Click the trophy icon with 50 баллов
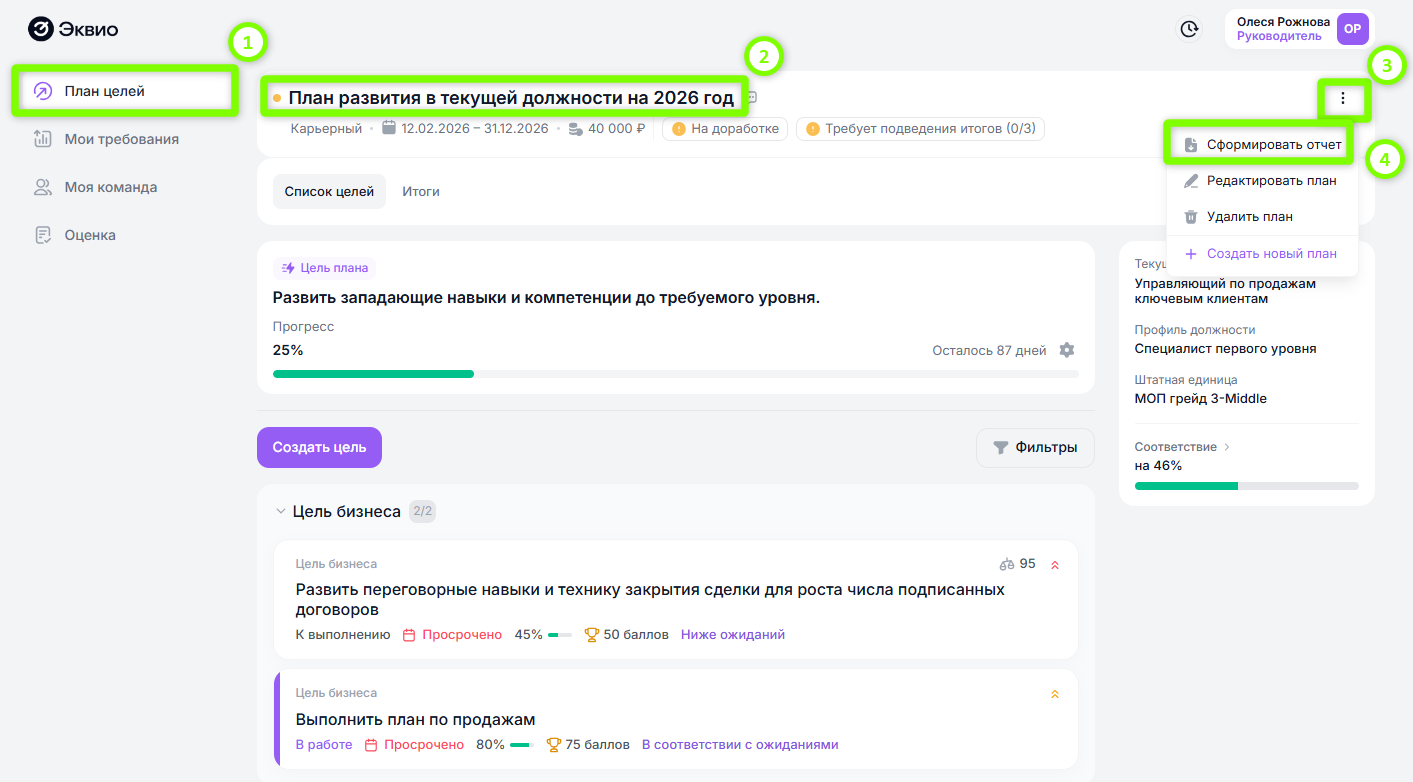This screenshot has width=1413, height=782. click(591, 634)
